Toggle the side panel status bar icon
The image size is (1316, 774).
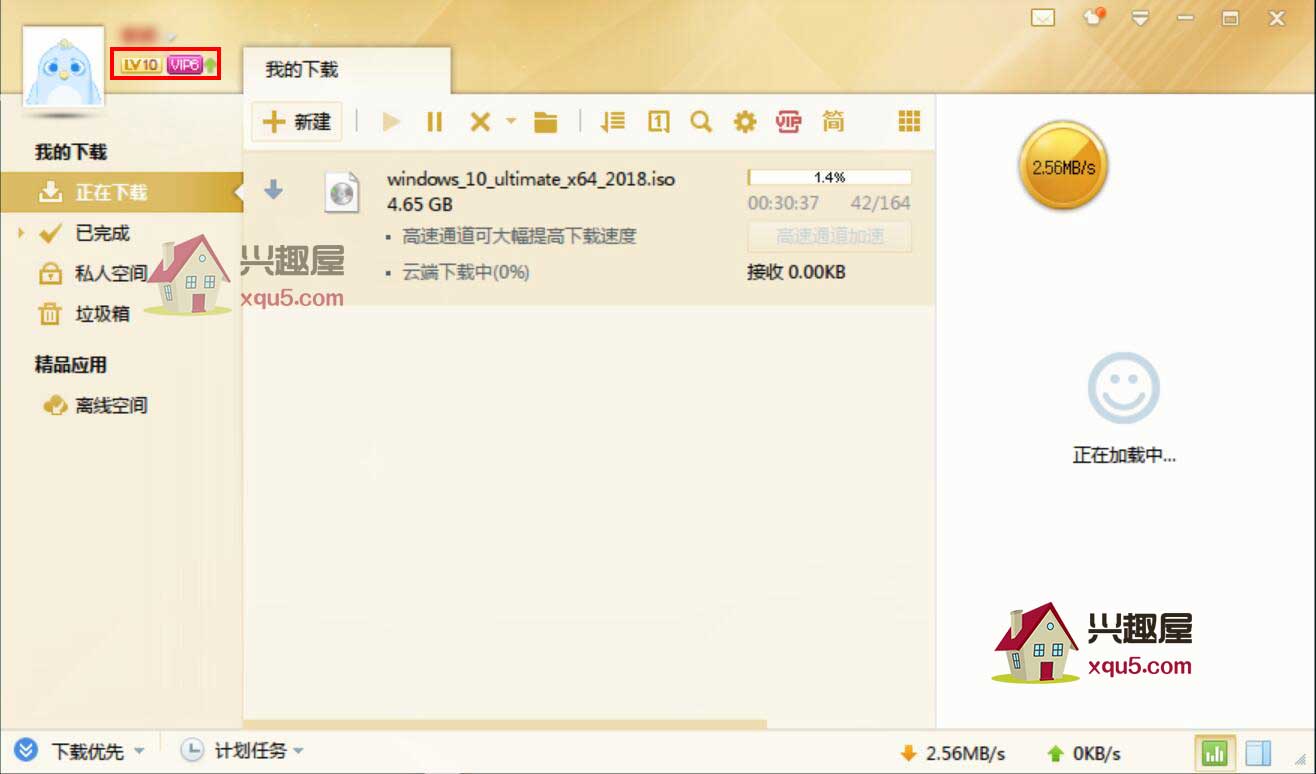point(1258,753)
